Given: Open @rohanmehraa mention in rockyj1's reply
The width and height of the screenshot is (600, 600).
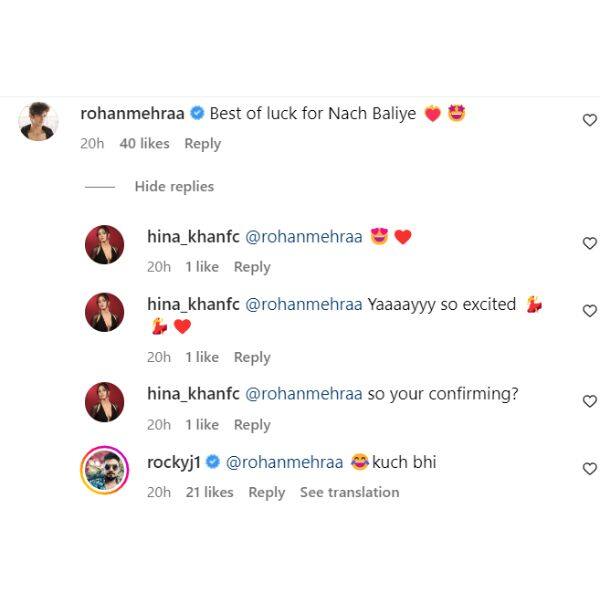Looking at the screenshot, I should 285,462.
